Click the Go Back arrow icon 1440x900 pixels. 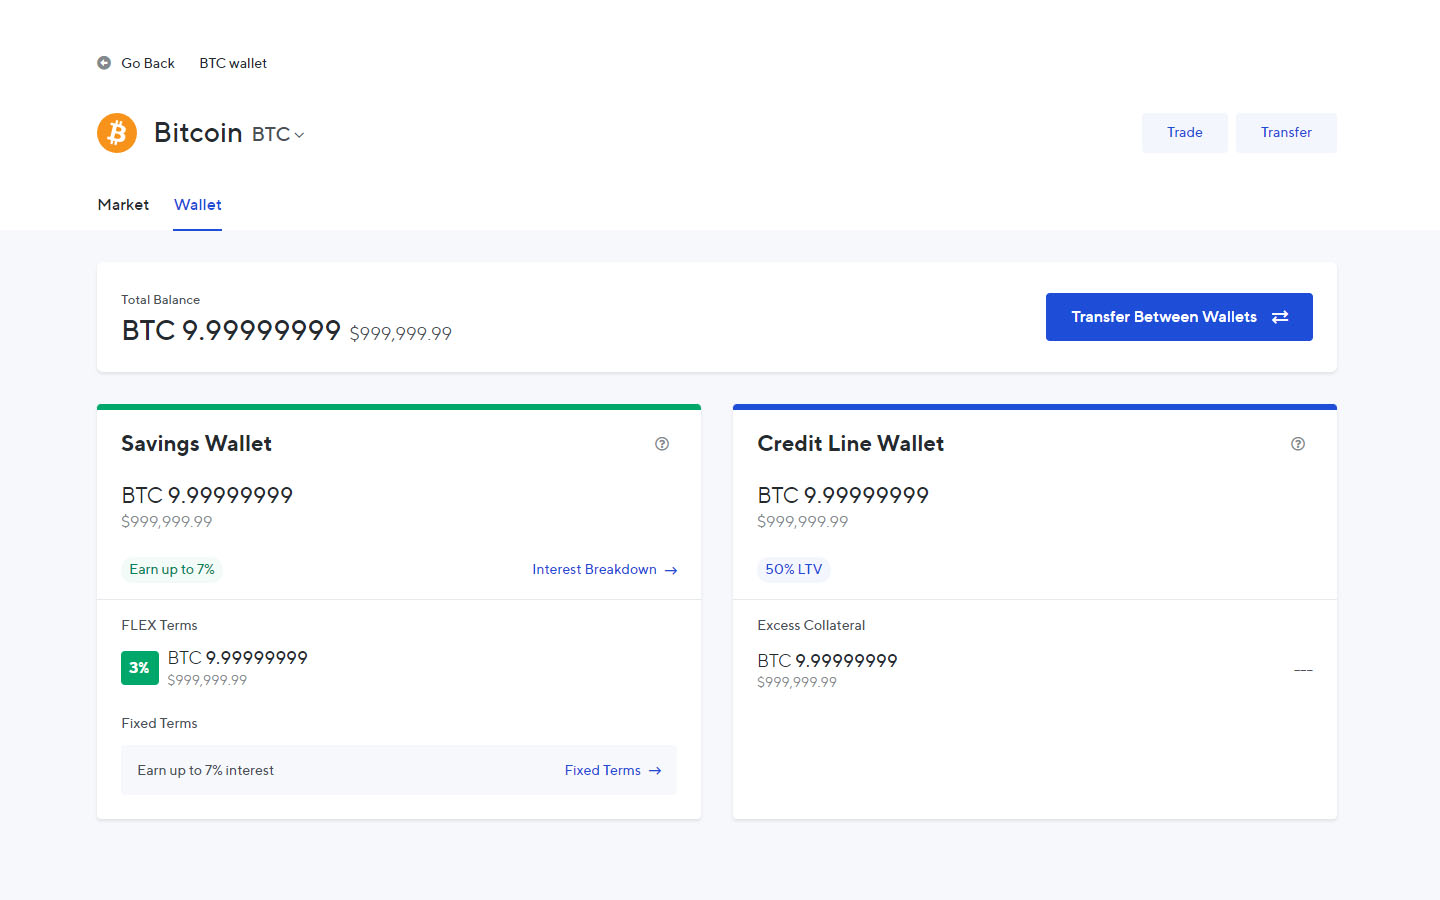(104, 63)
